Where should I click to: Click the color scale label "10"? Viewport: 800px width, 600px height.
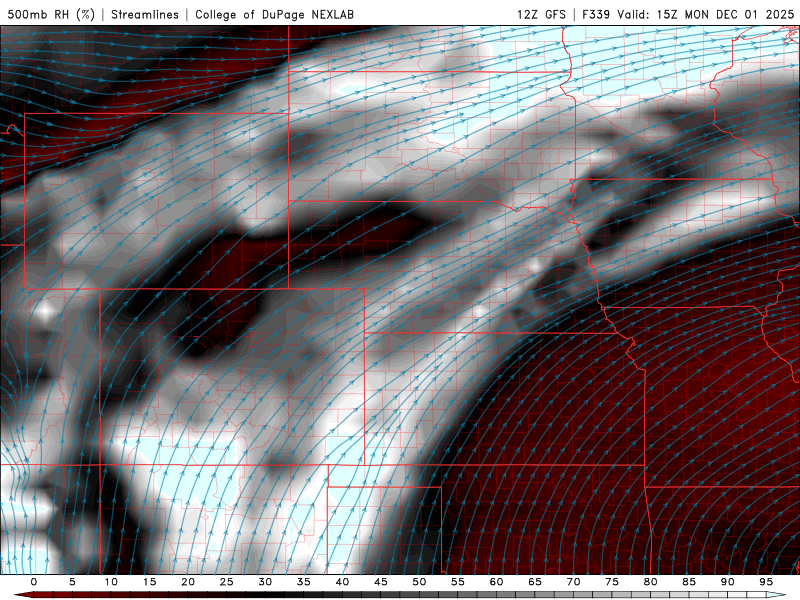pyautogui.click(x=111, y=582)
